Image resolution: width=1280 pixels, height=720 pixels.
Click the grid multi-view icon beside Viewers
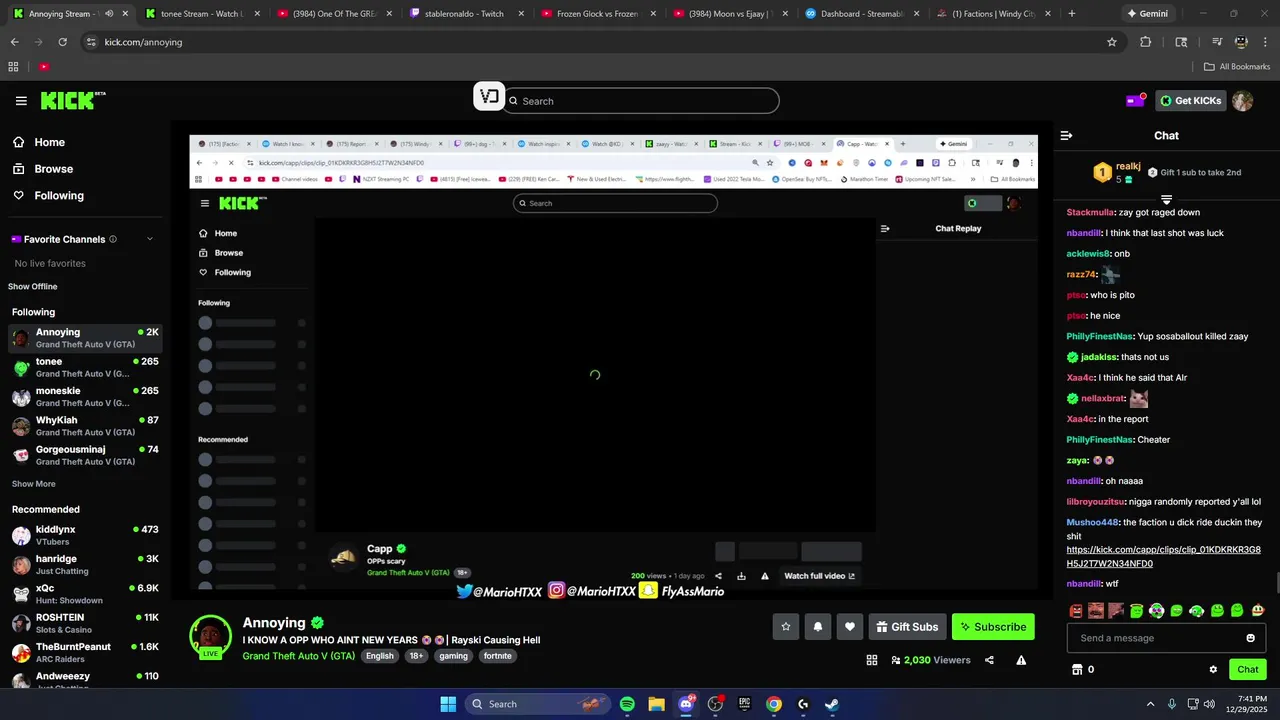(872, 660)
